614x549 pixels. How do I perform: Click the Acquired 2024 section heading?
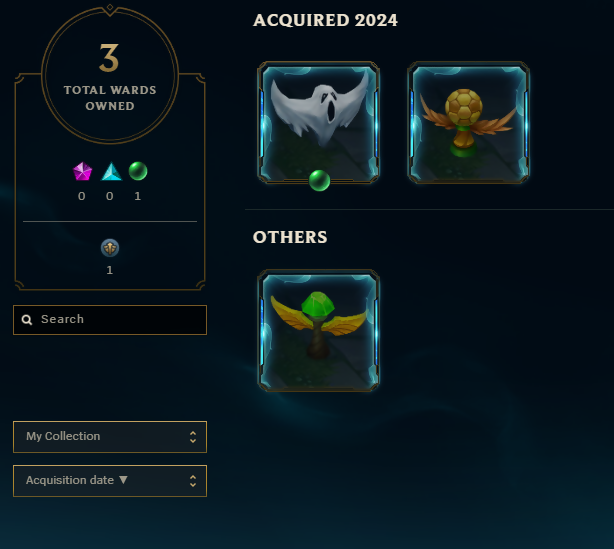[325, 20]
